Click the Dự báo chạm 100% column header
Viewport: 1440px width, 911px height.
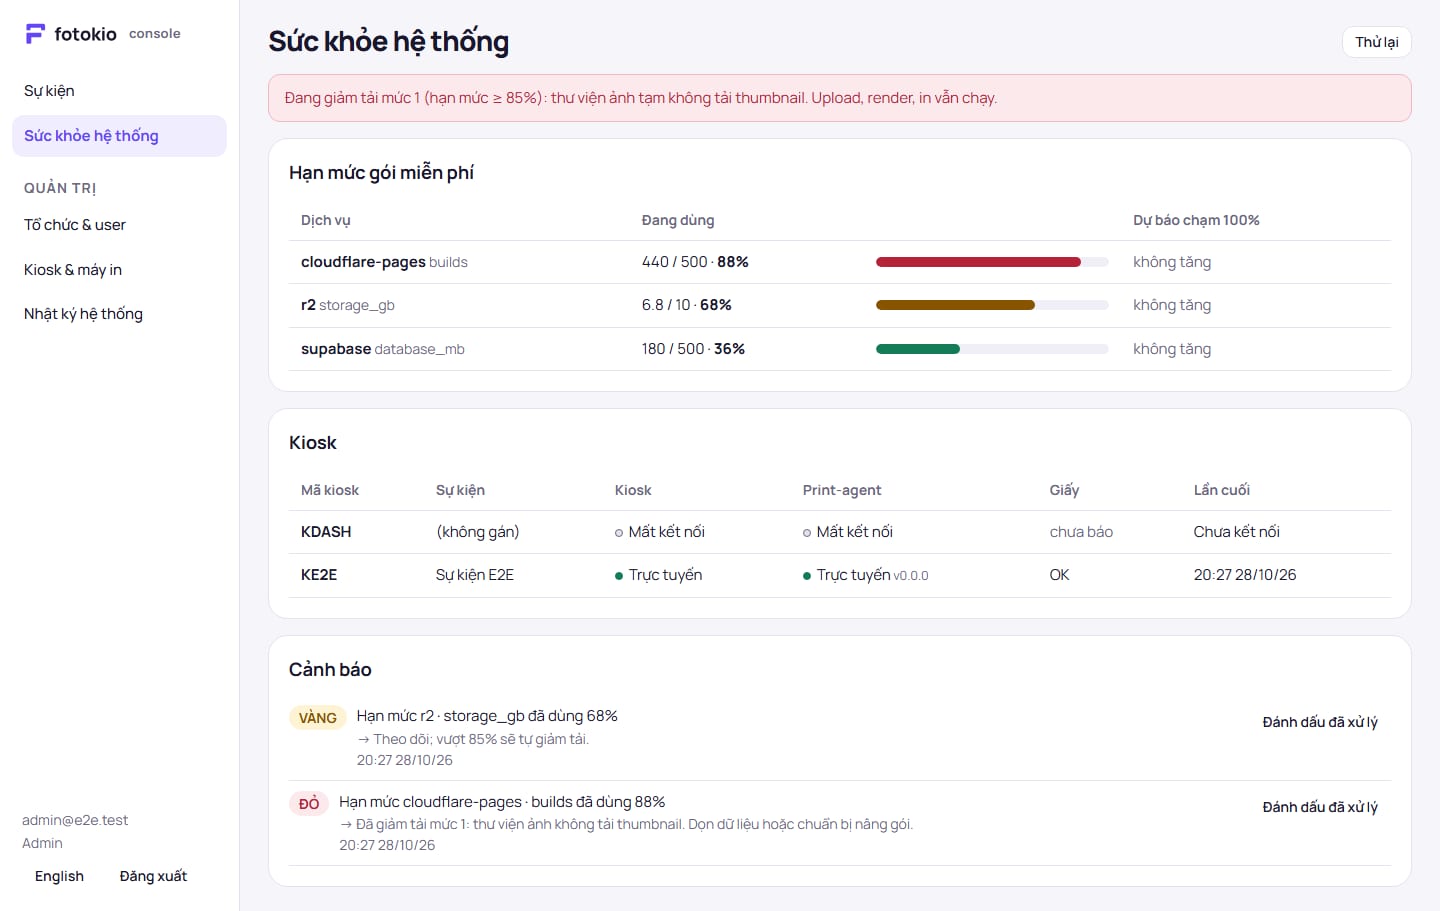tap(1196, 220)
